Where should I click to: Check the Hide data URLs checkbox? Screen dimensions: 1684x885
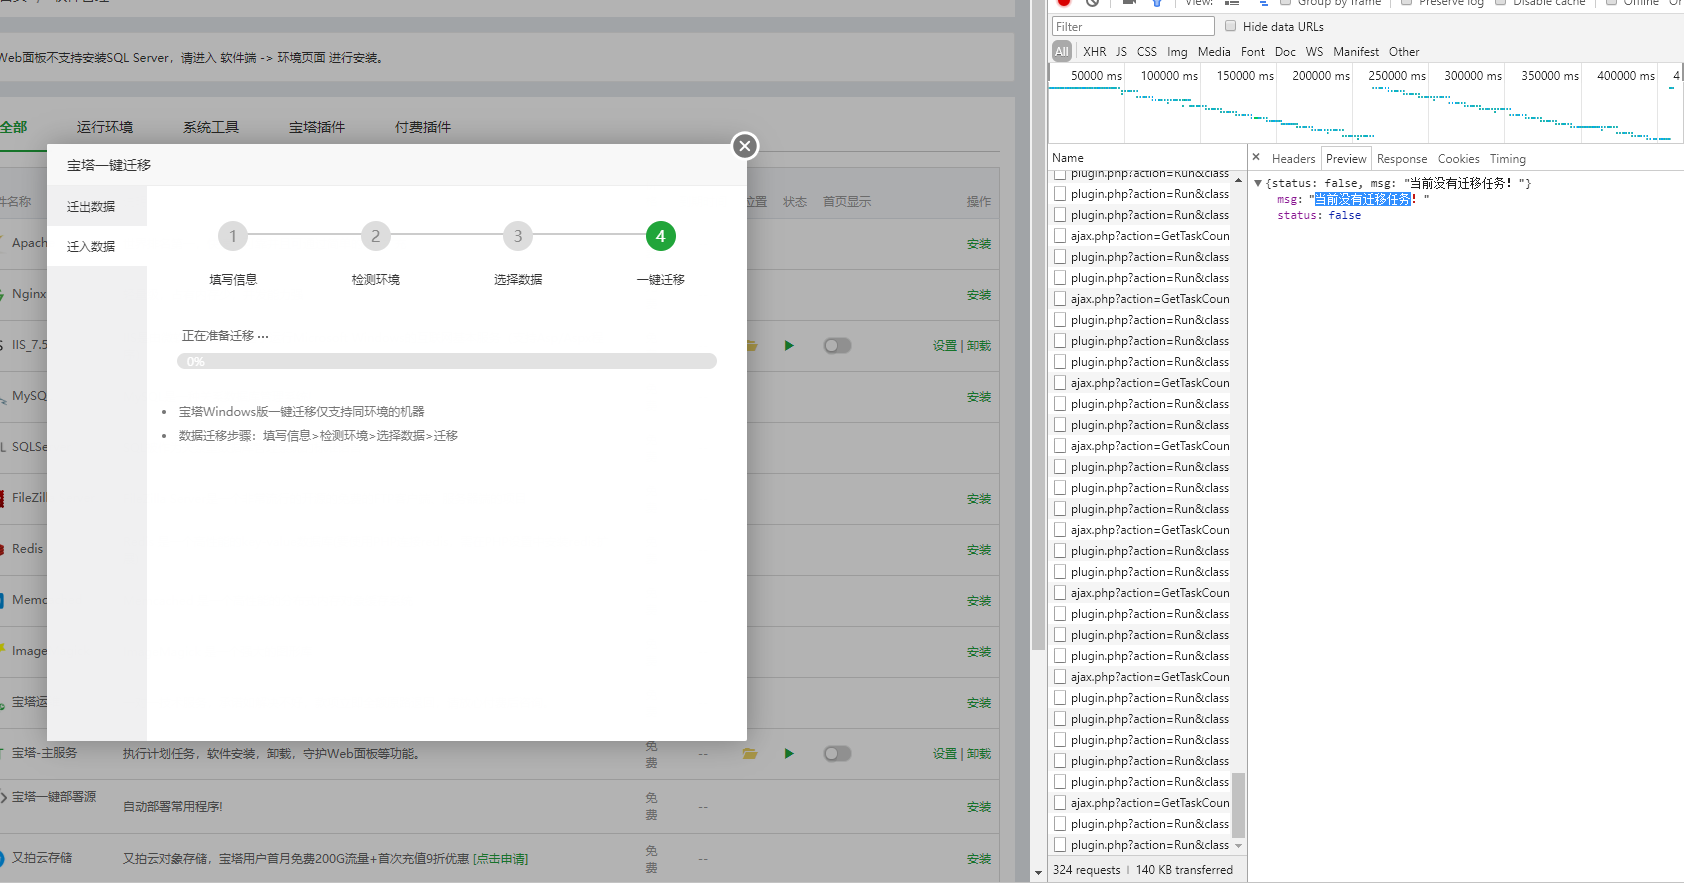coord(1231,27)
